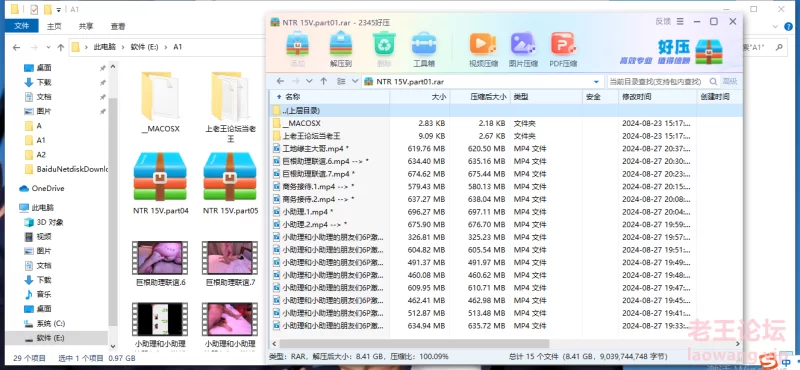The image size is (800, 370).
Task: Click back arrow in File Explorer
Action: [x=16, y=47]
